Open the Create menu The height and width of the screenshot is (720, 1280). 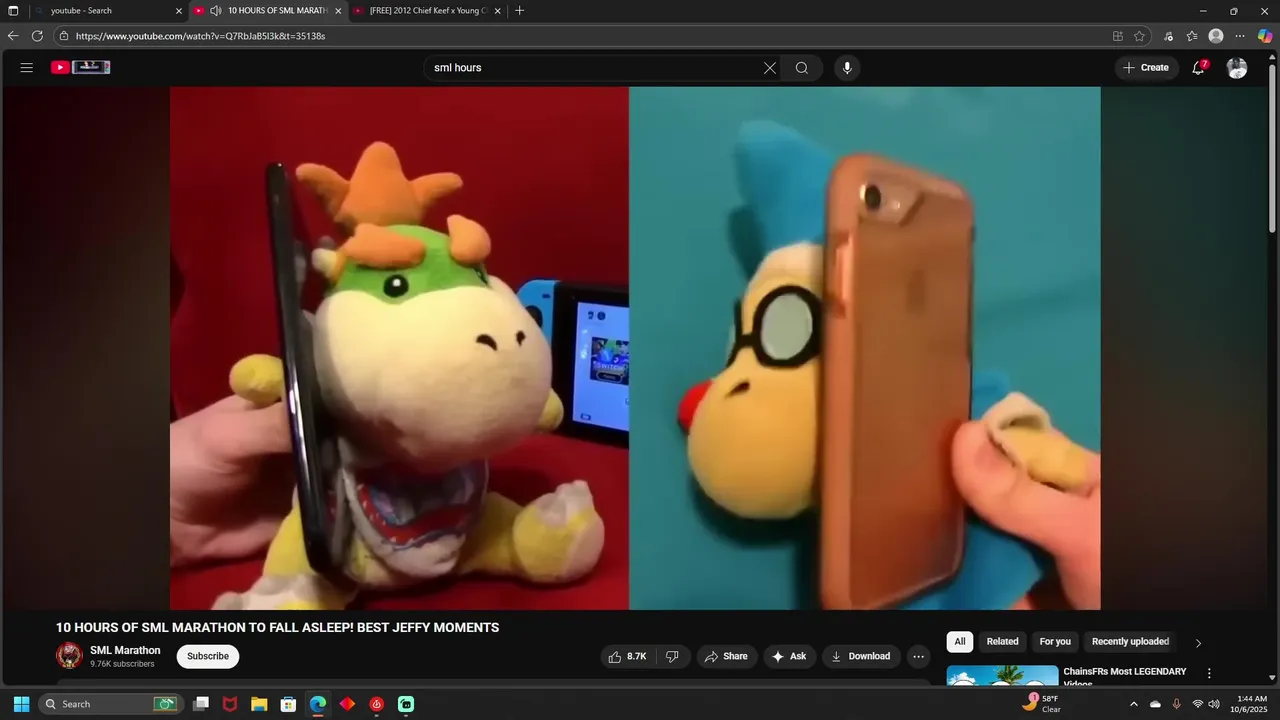pyautogui.click(x=1146, y=68)
